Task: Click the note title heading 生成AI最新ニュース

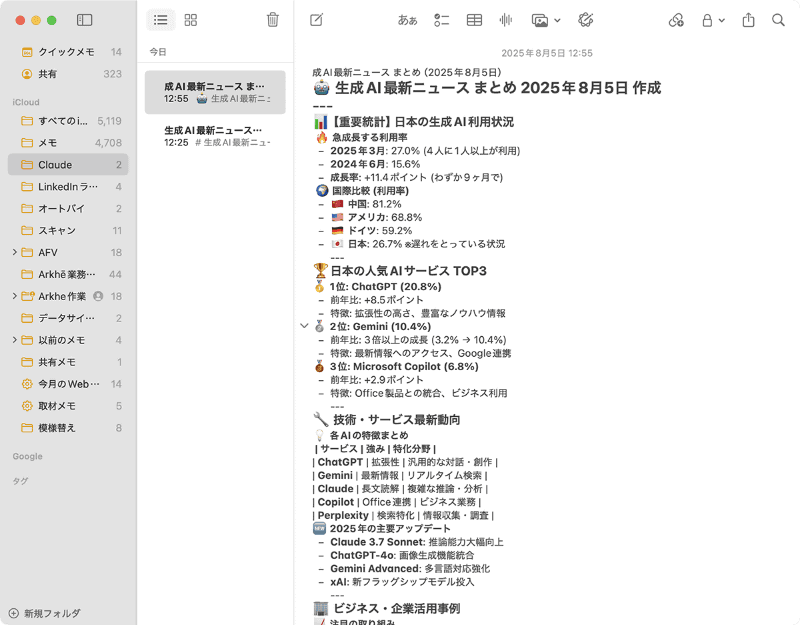Action: pyautogui.click(x=487, y=88)
